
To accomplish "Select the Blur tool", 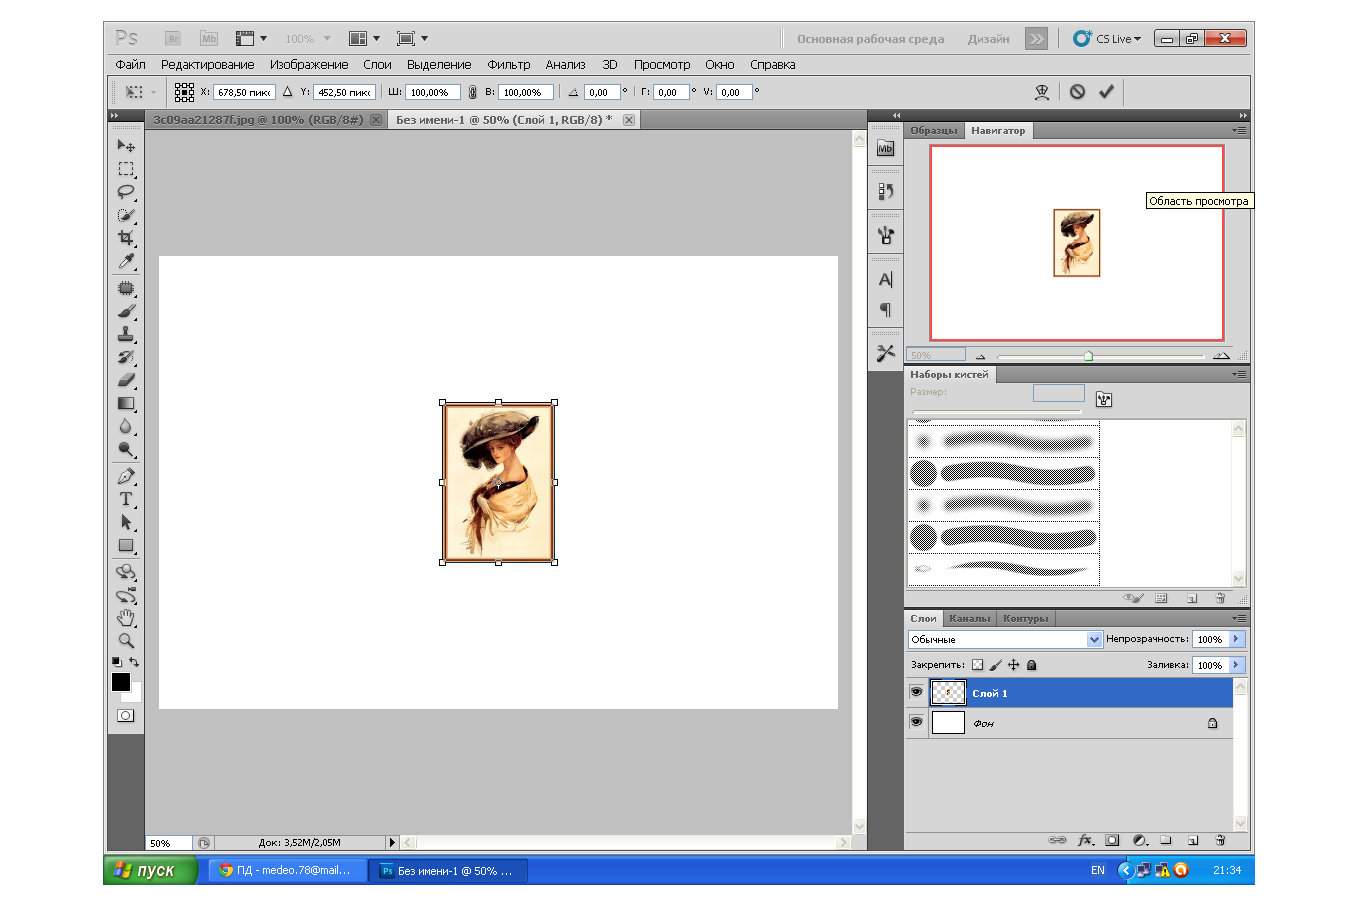I will point(126,427).
